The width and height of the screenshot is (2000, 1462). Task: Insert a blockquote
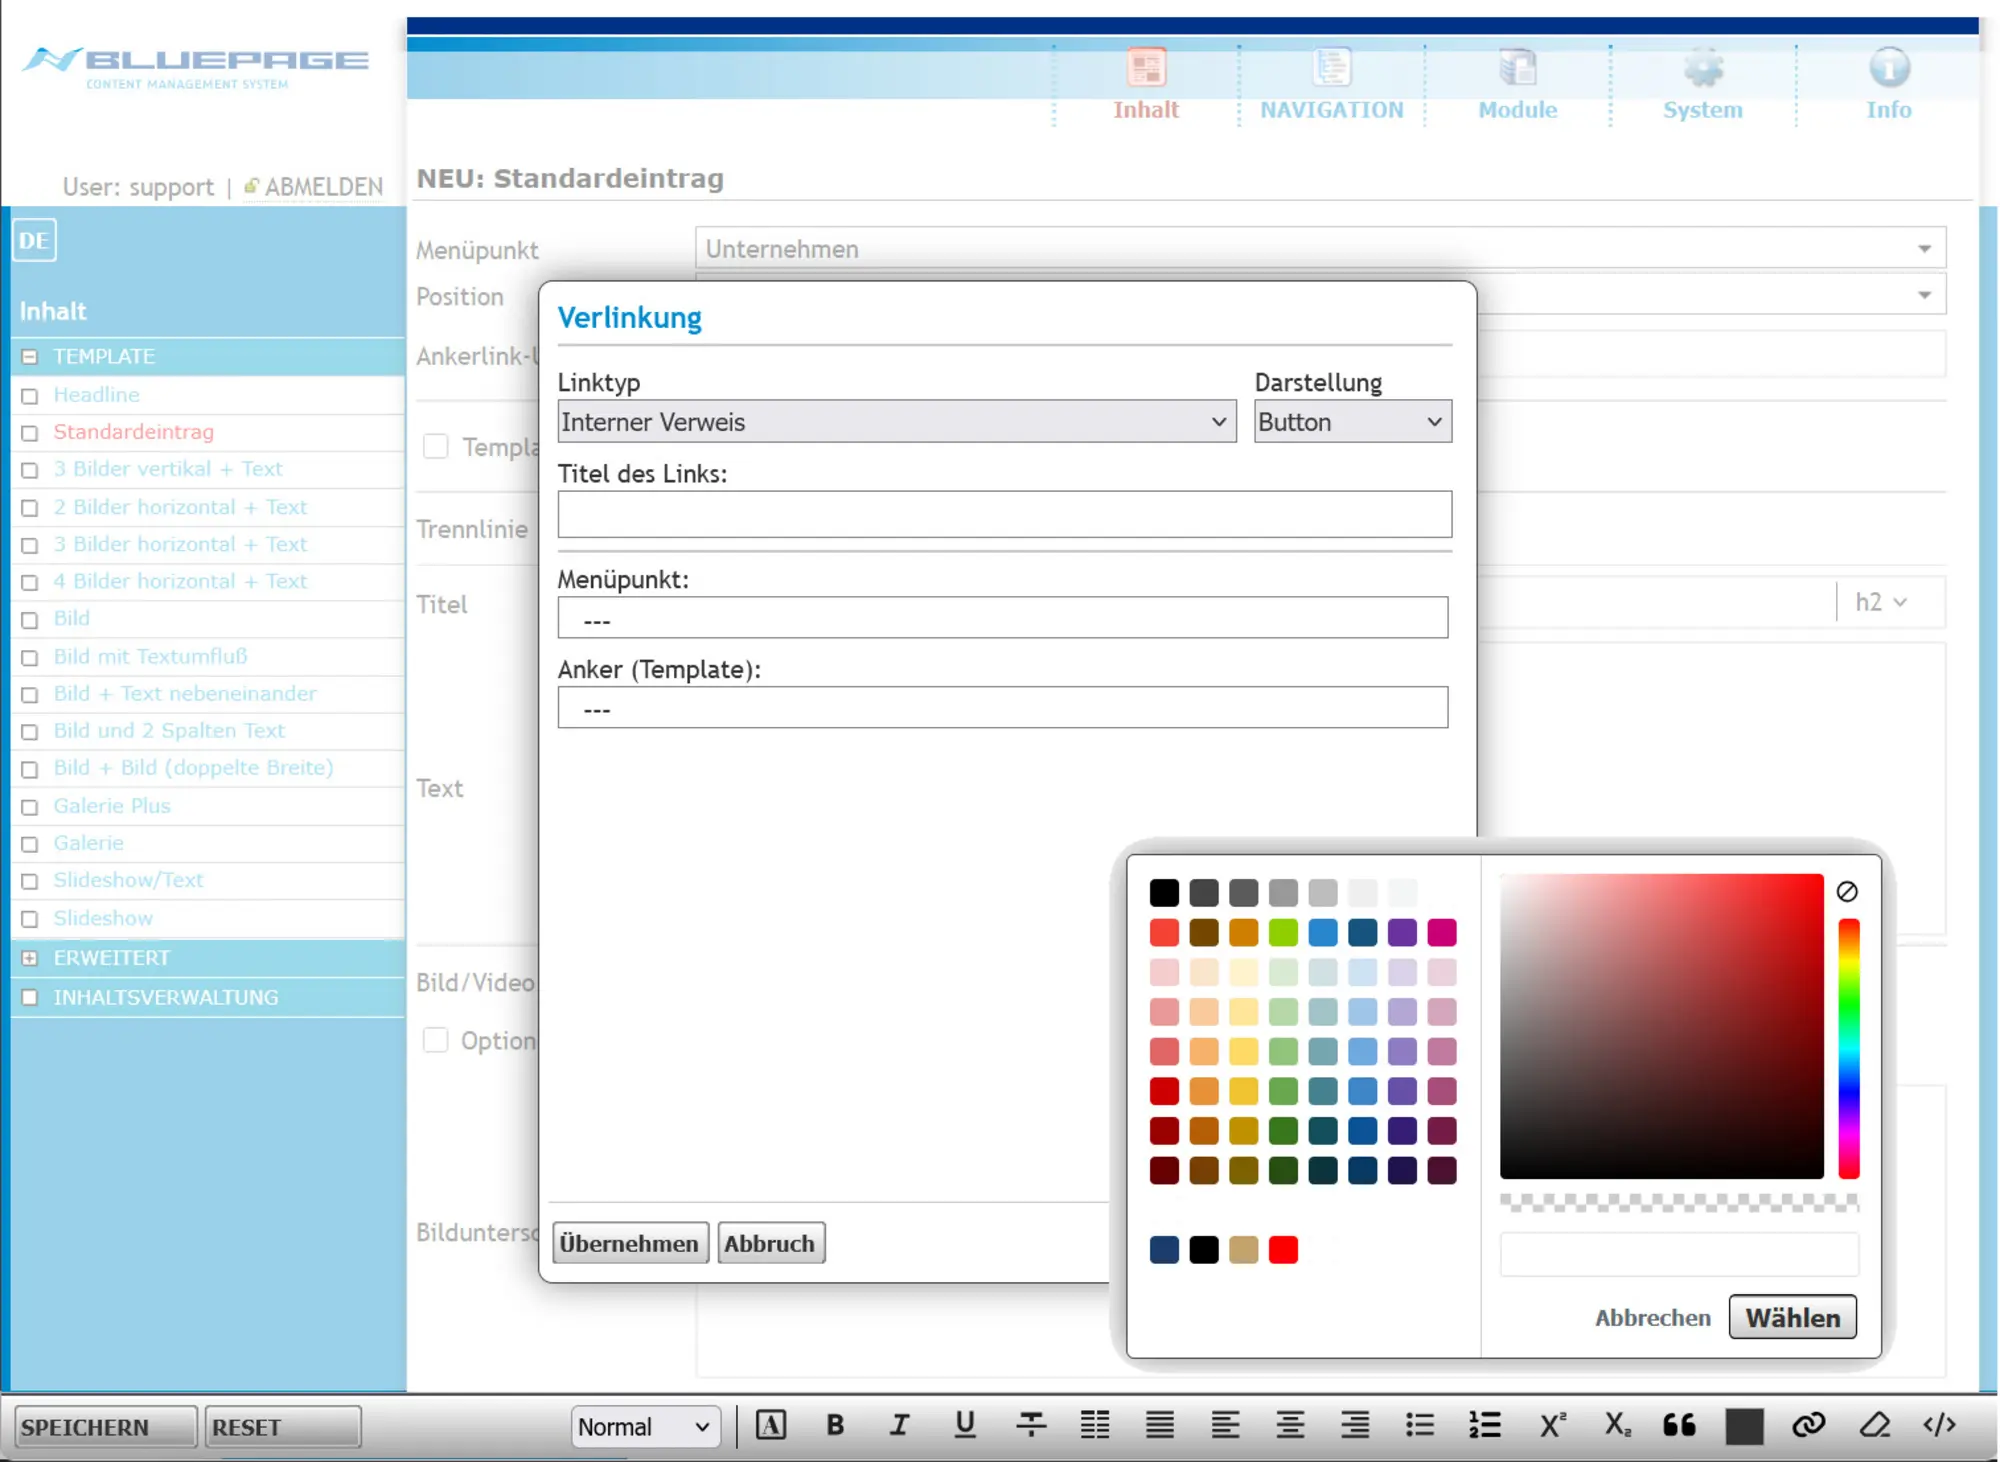[x=1680, y=1425]
